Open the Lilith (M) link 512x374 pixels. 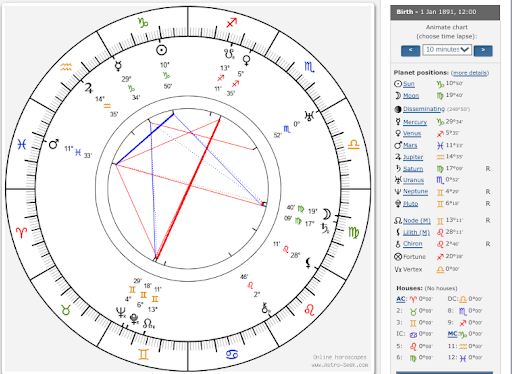click(416, 232)
